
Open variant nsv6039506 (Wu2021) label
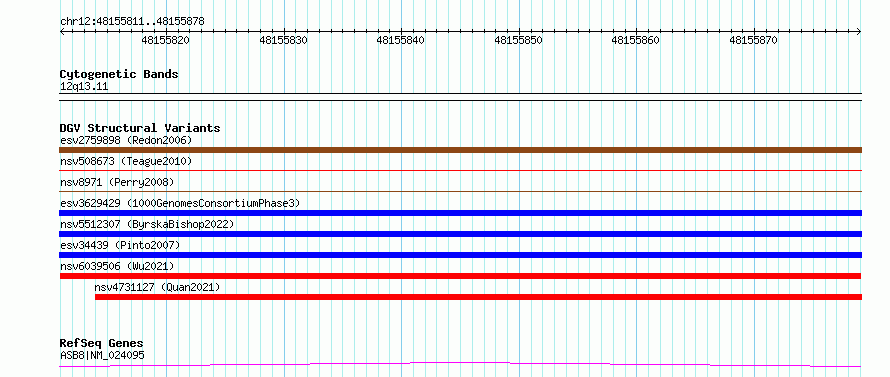(117, 266)
